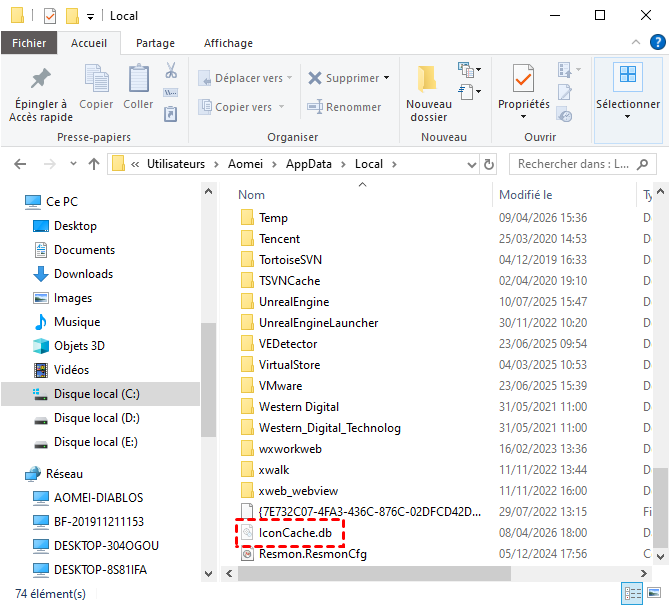
Task: Switch to details view in the status bar
Action: click(x=632, y=593)
